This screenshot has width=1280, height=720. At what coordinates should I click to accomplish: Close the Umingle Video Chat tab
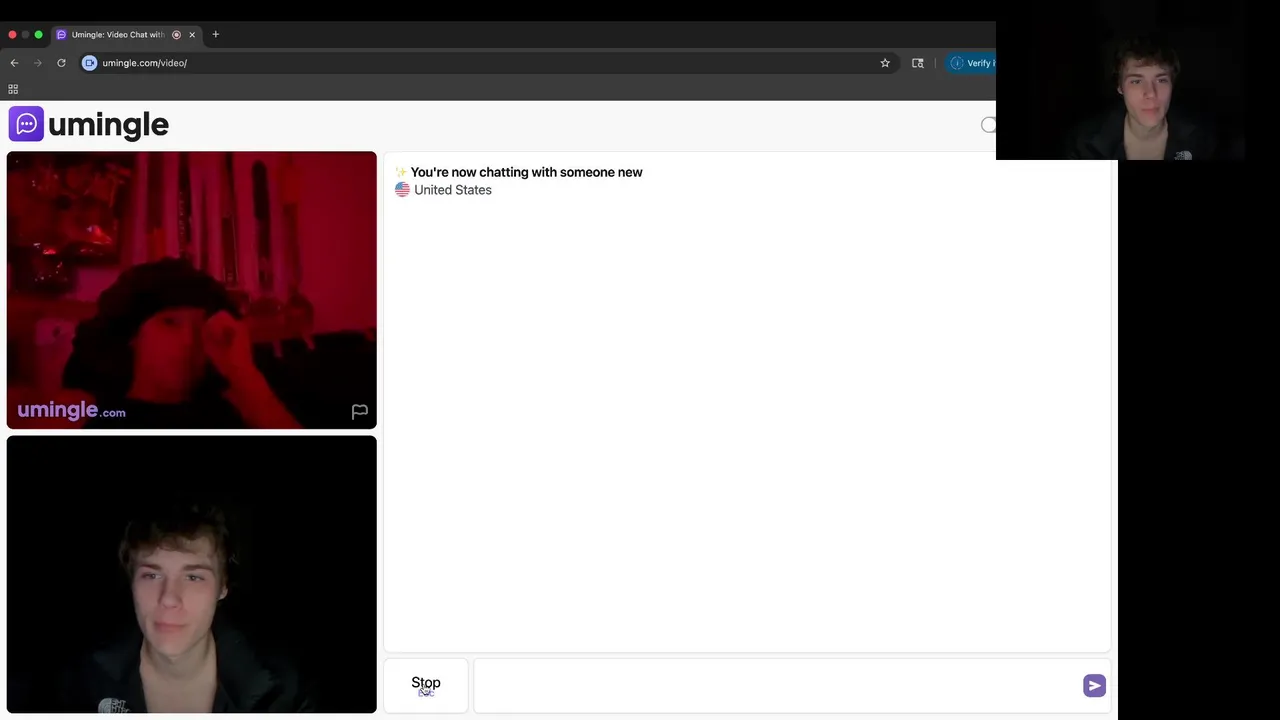[x=192, y=35]
